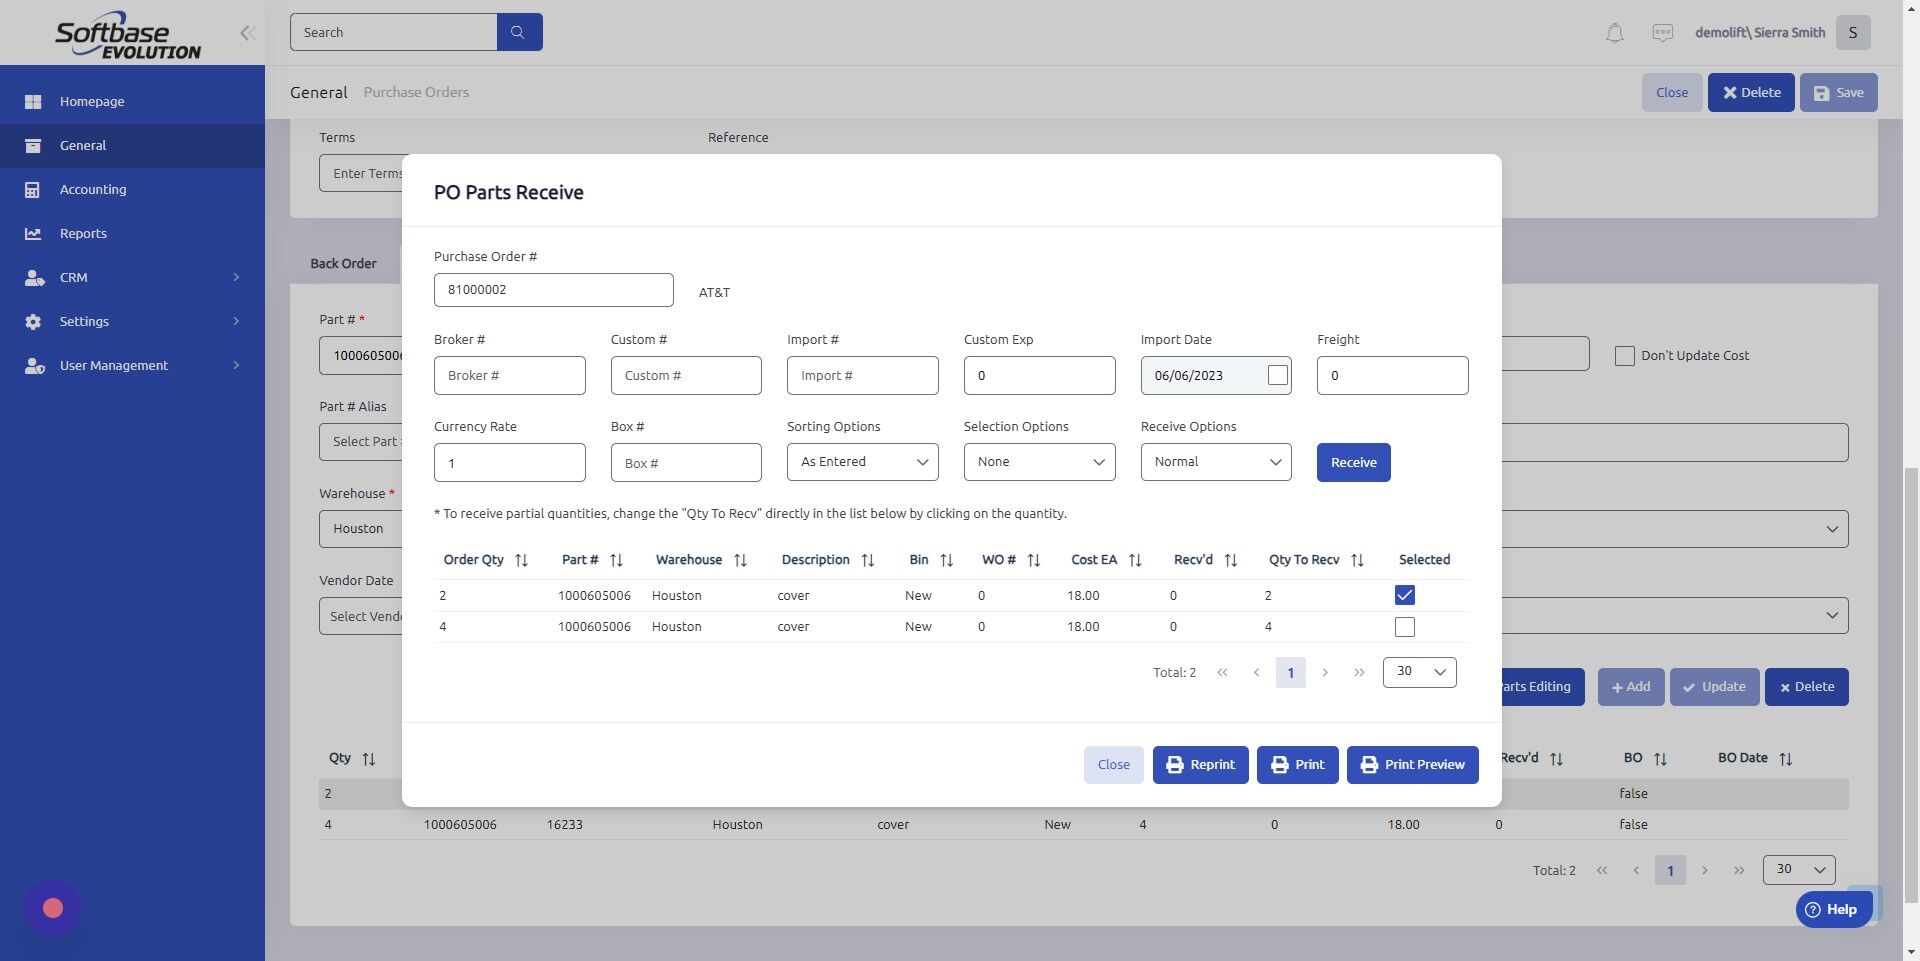Screen dimensions: 1920x961
Task: Click top bar Save button
Action: click(x=1838, y=92)
